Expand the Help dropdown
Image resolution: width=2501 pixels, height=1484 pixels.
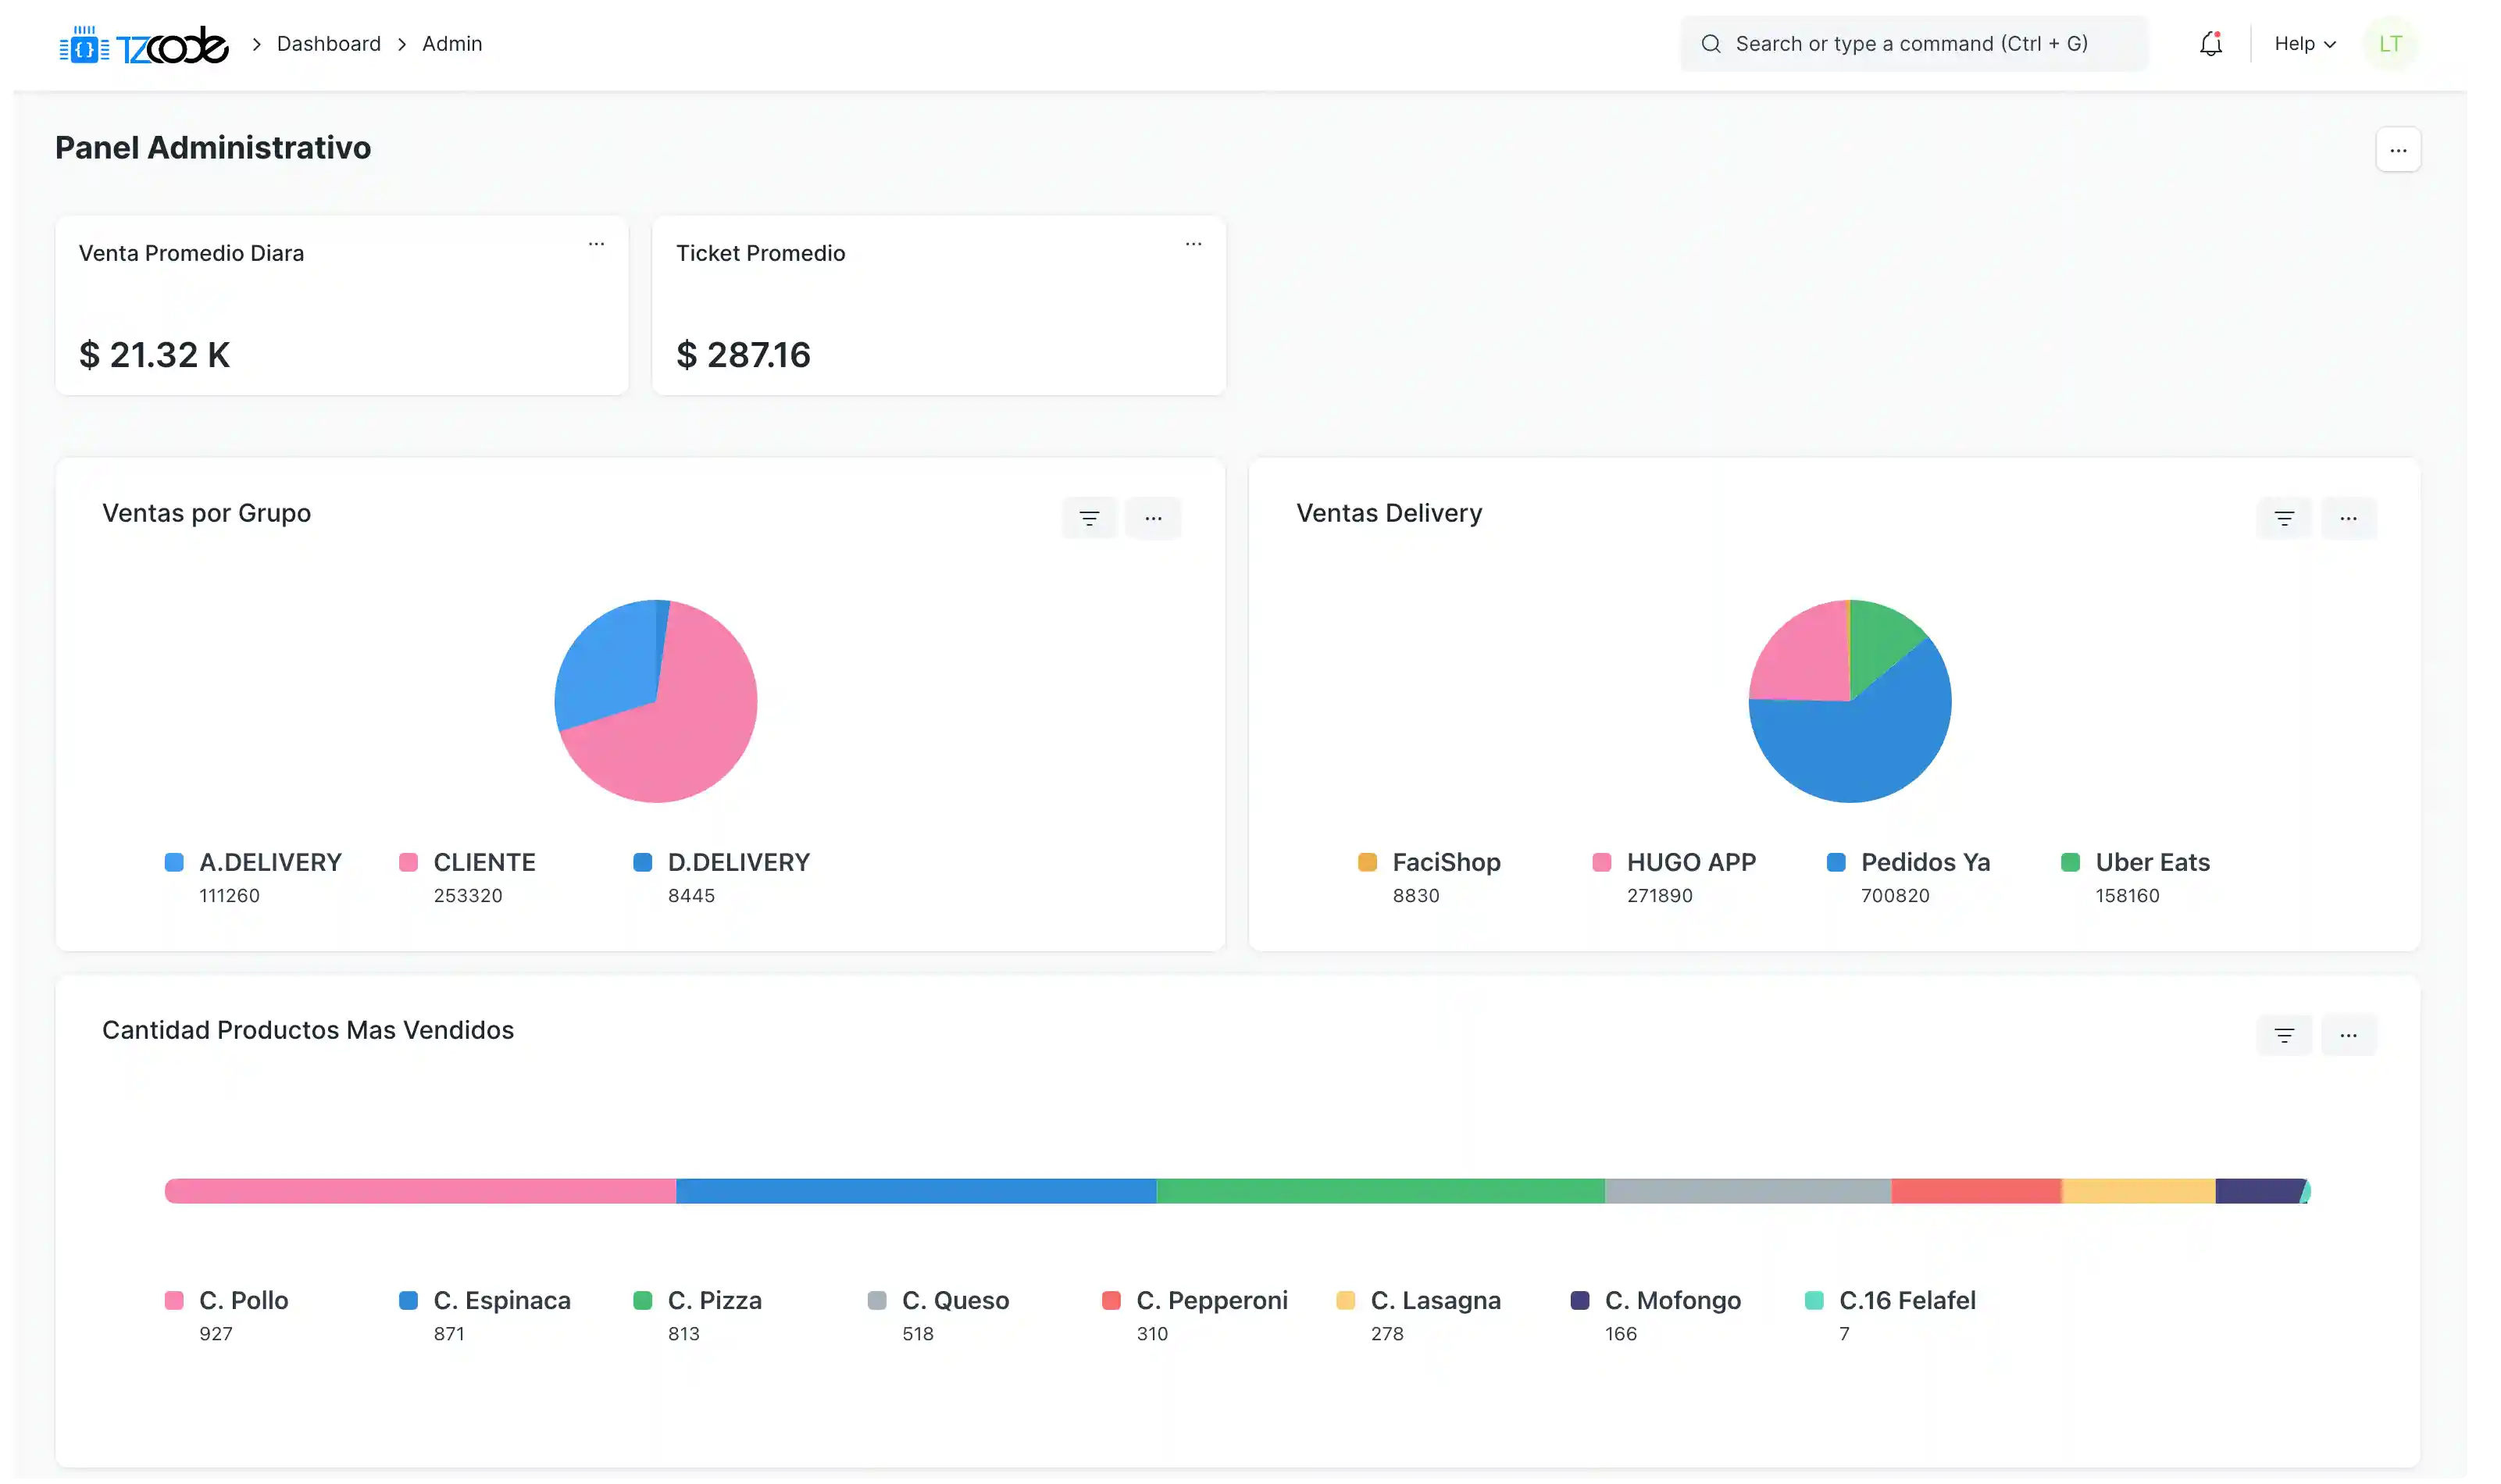pyautogui.click(x=2304, y=44)
